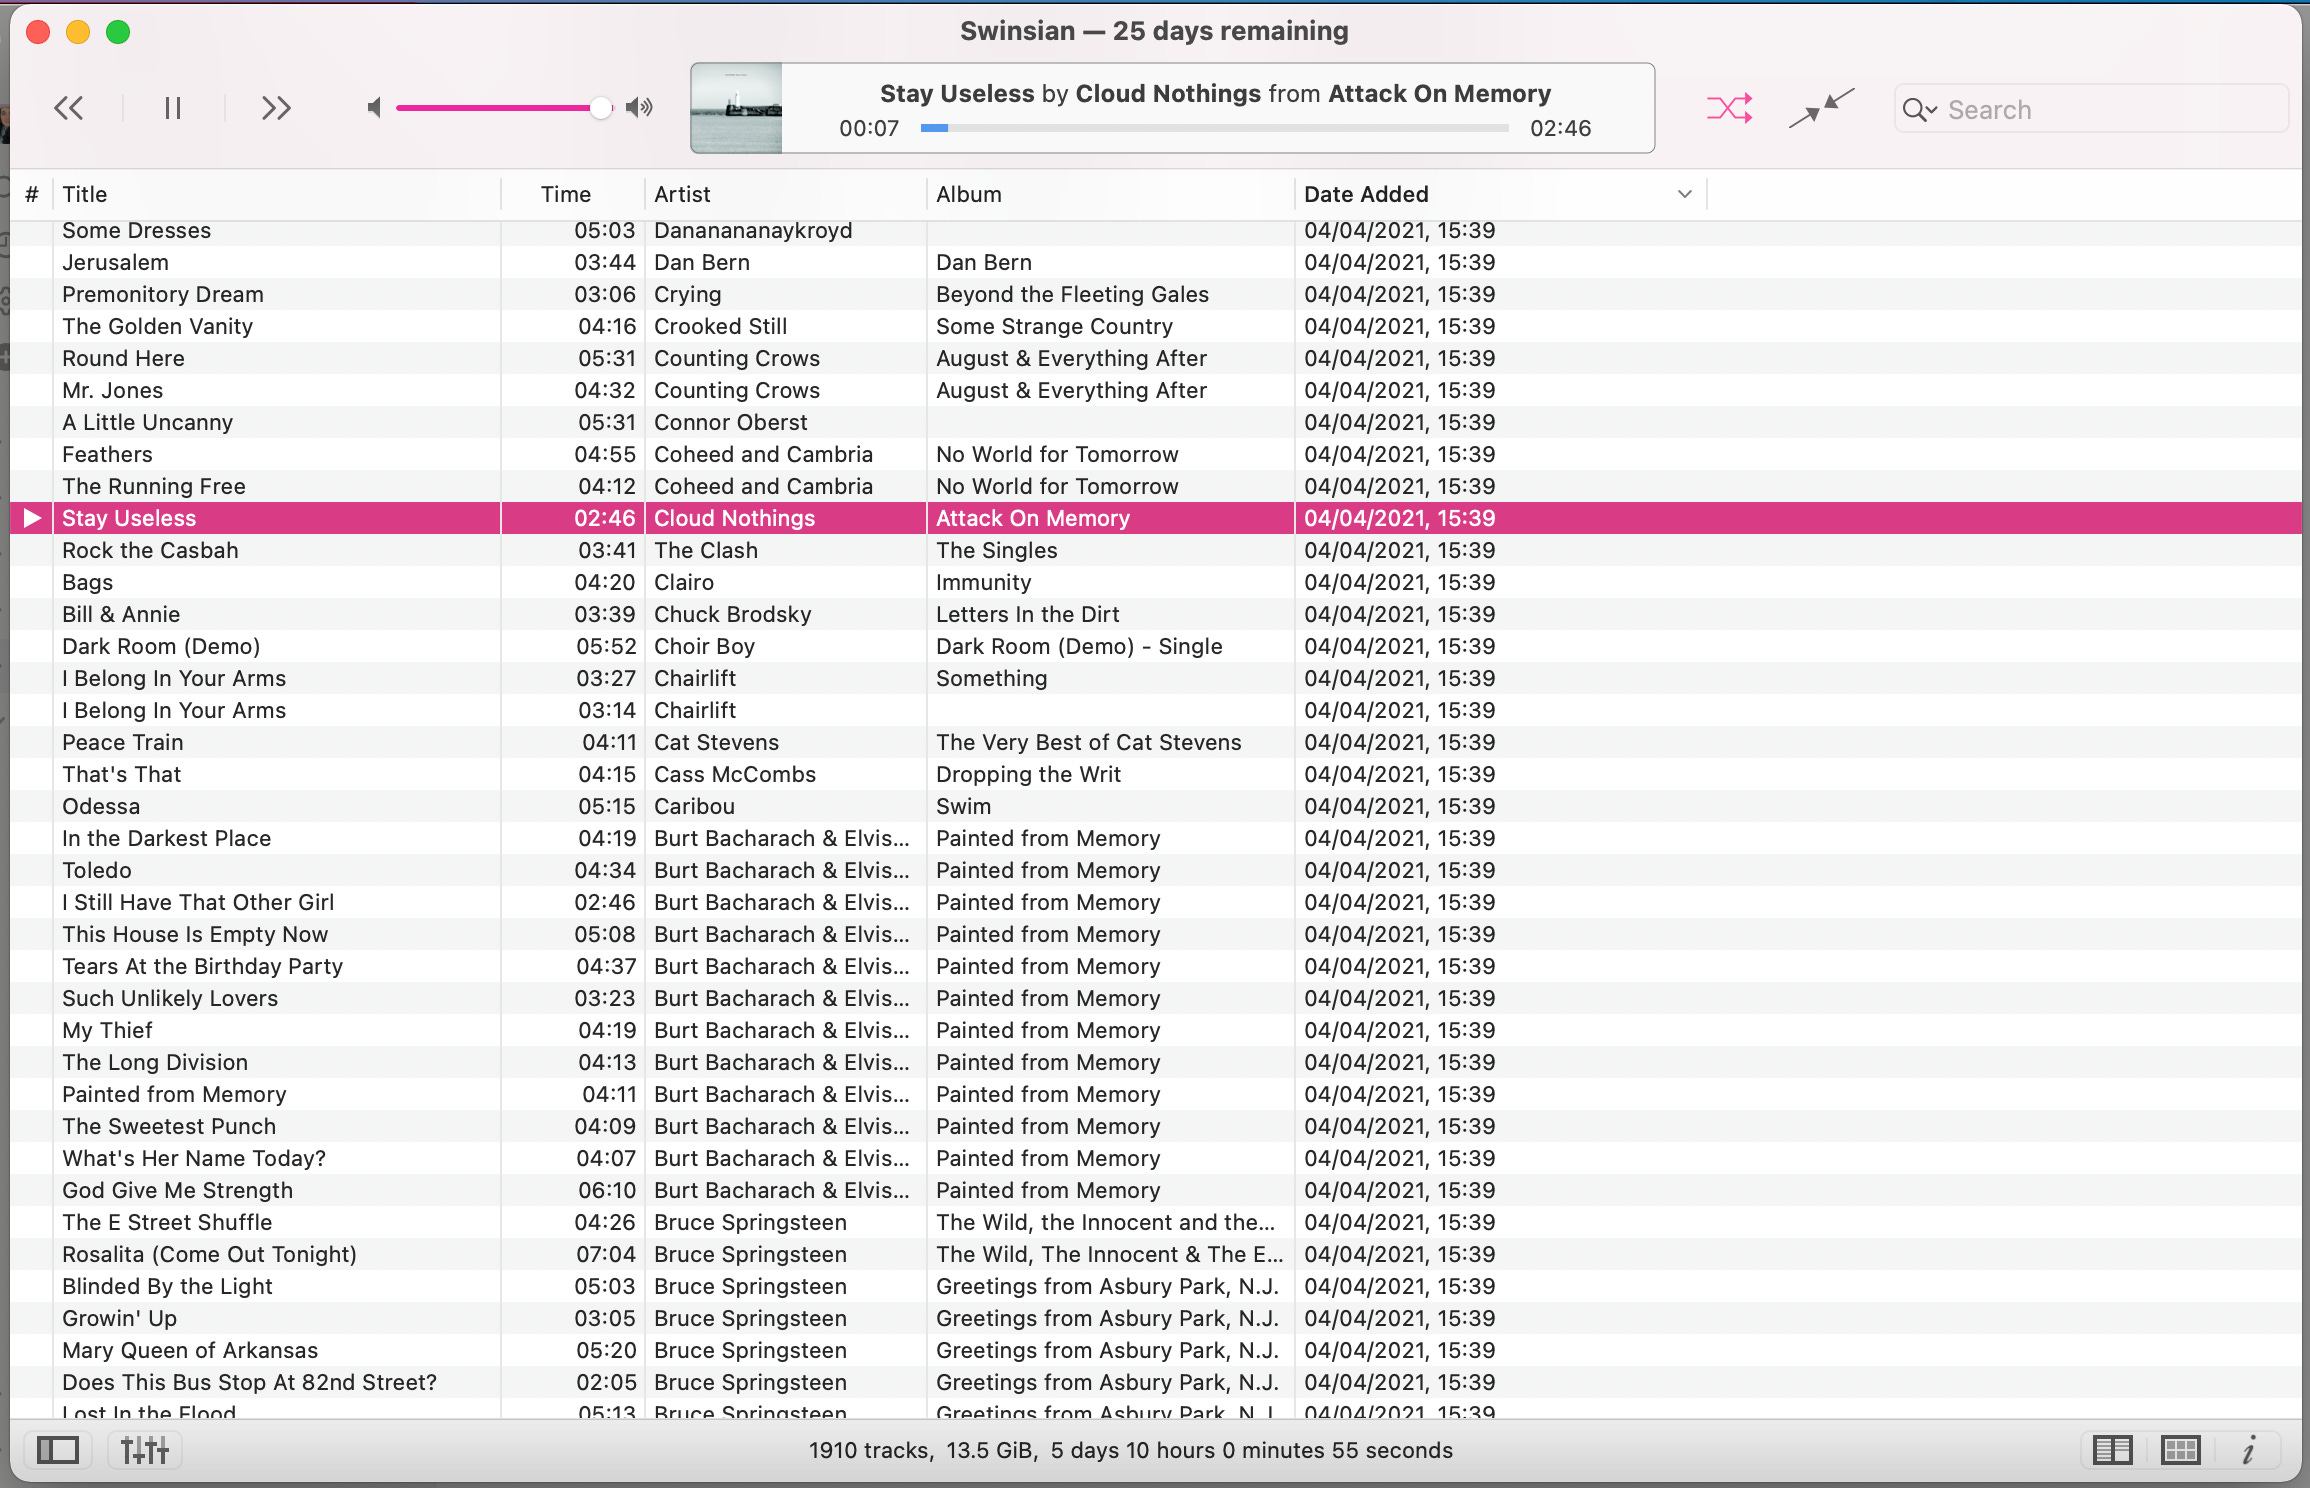Select track The Golden Vanity
The height and width of the screenshot is (1488, 2310).
[x=1156, y=326]
